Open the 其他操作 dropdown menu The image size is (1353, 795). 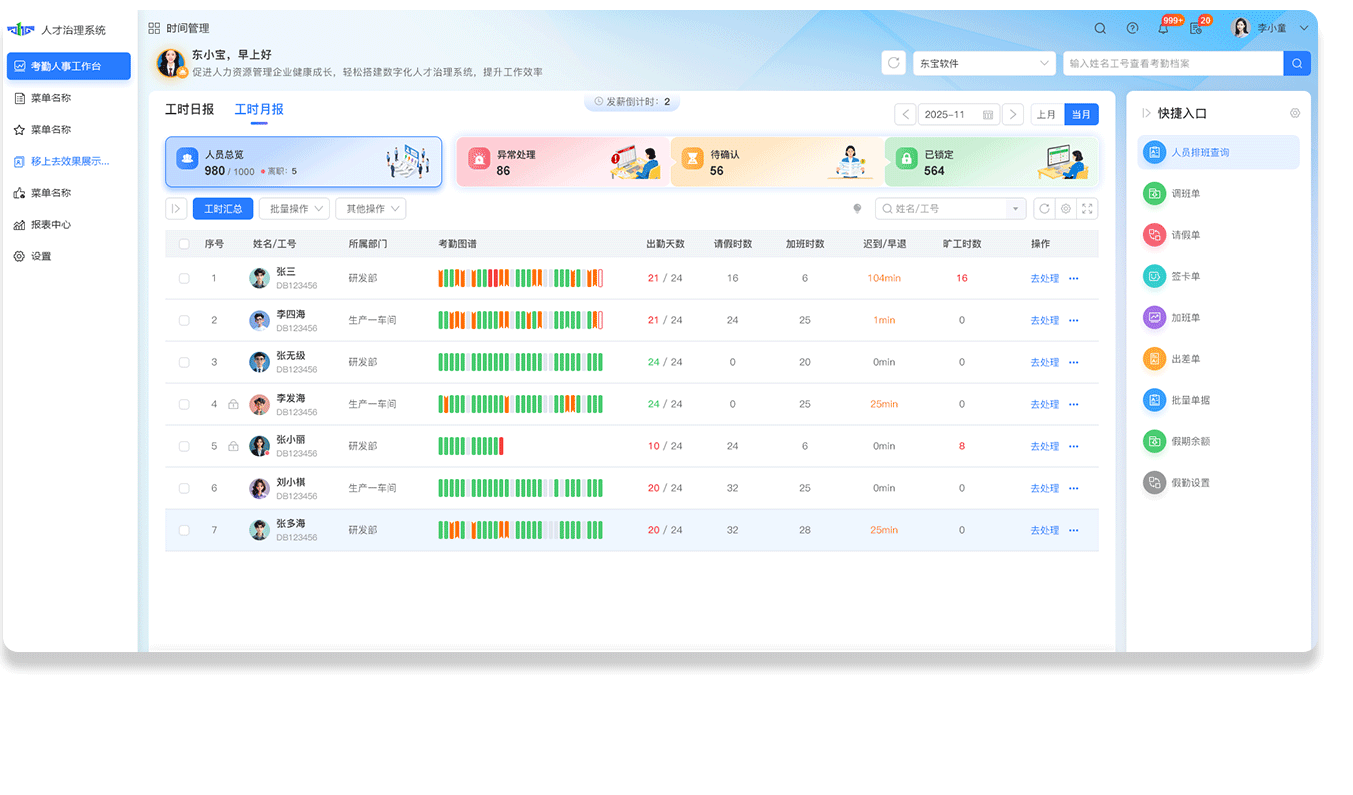coord(370,209)
